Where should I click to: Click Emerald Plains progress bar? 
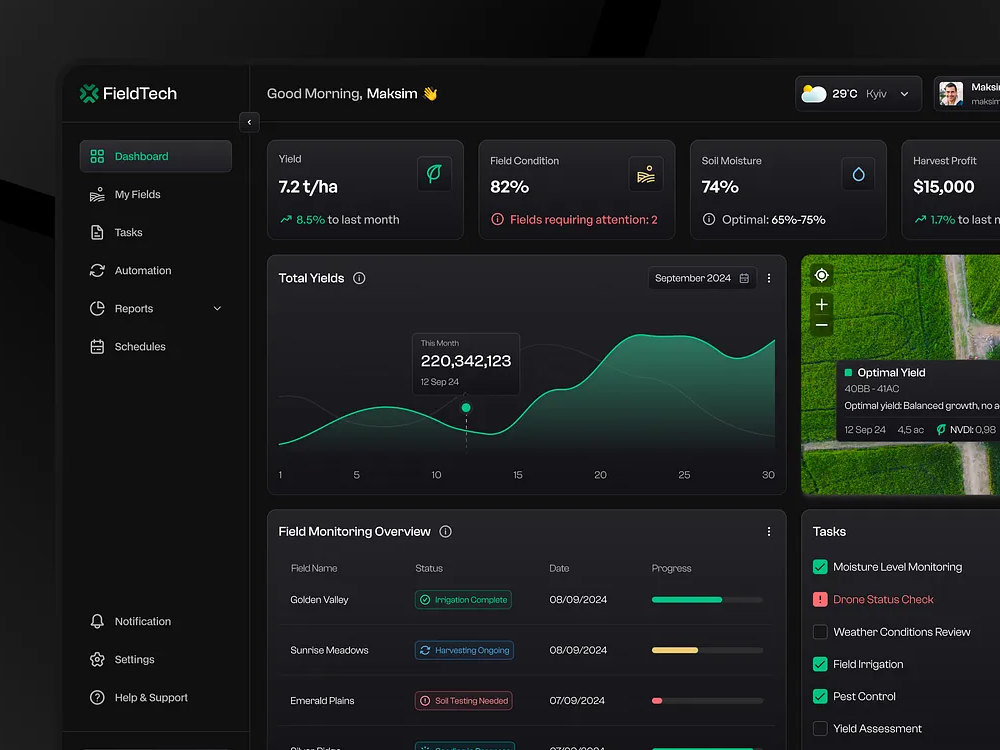(x=707, y=701)
